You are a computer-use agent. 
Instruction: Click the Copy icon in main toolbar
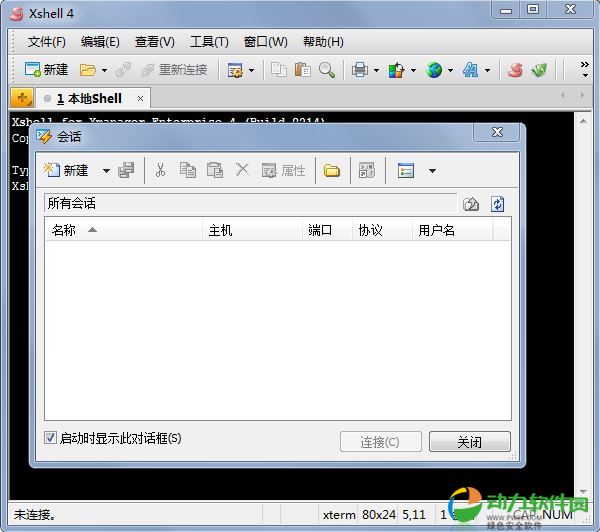pyautogui.click(x=279, y=70)
